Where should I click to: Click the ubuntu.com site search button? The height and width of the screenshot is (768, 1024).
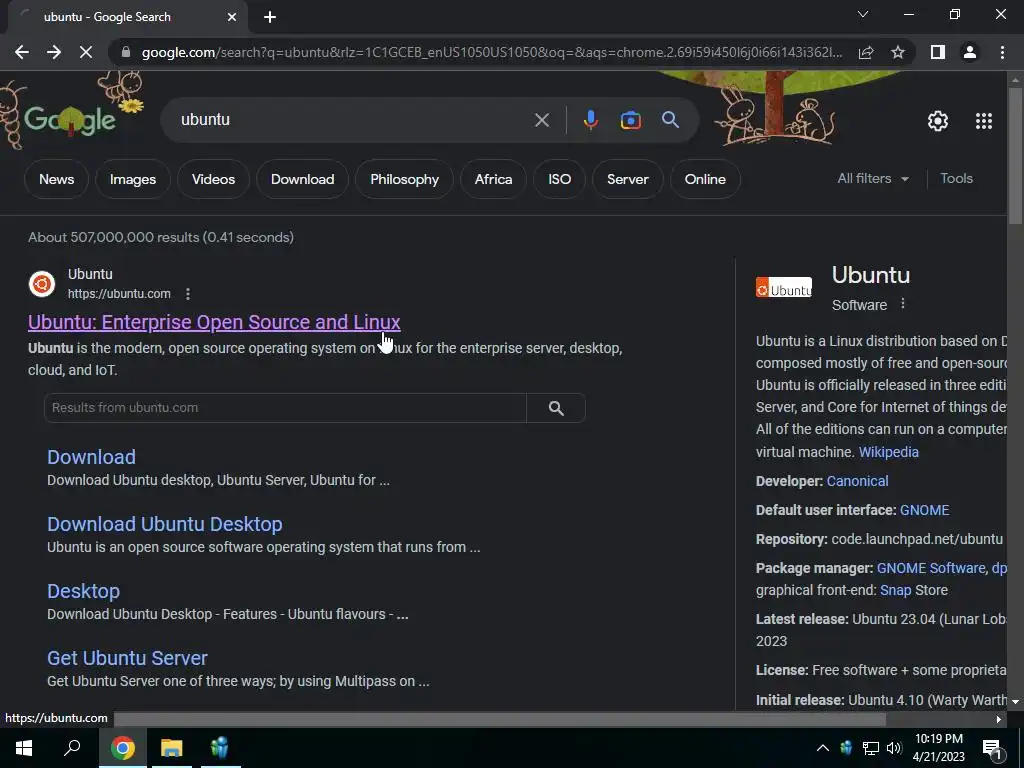556,408
